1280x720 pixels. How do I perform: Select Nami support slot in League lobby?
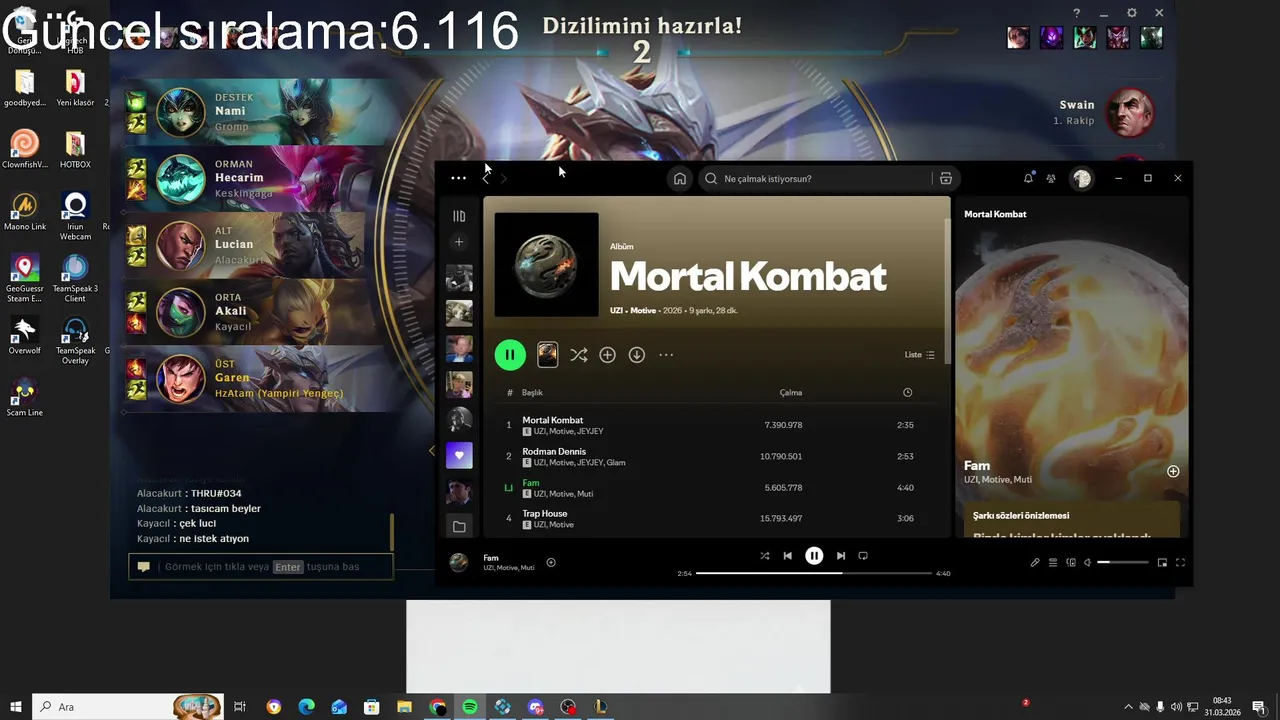tap(257, 112)
